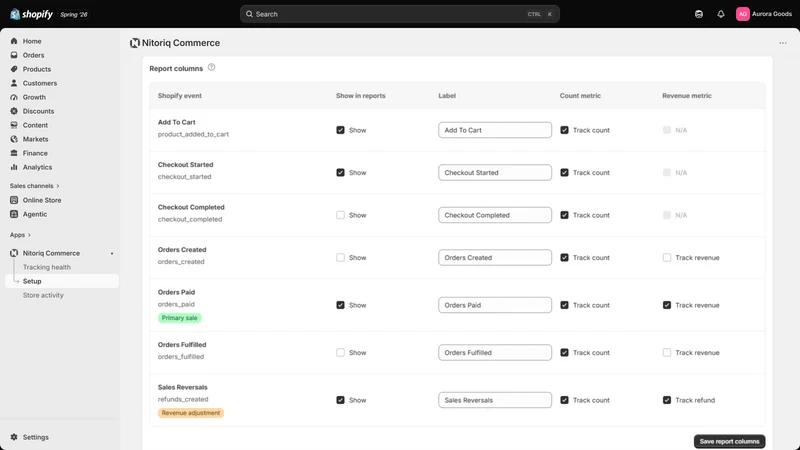800x450 pixels.
Task: Check Show for Checkout Completed
Action: (340, 215)
